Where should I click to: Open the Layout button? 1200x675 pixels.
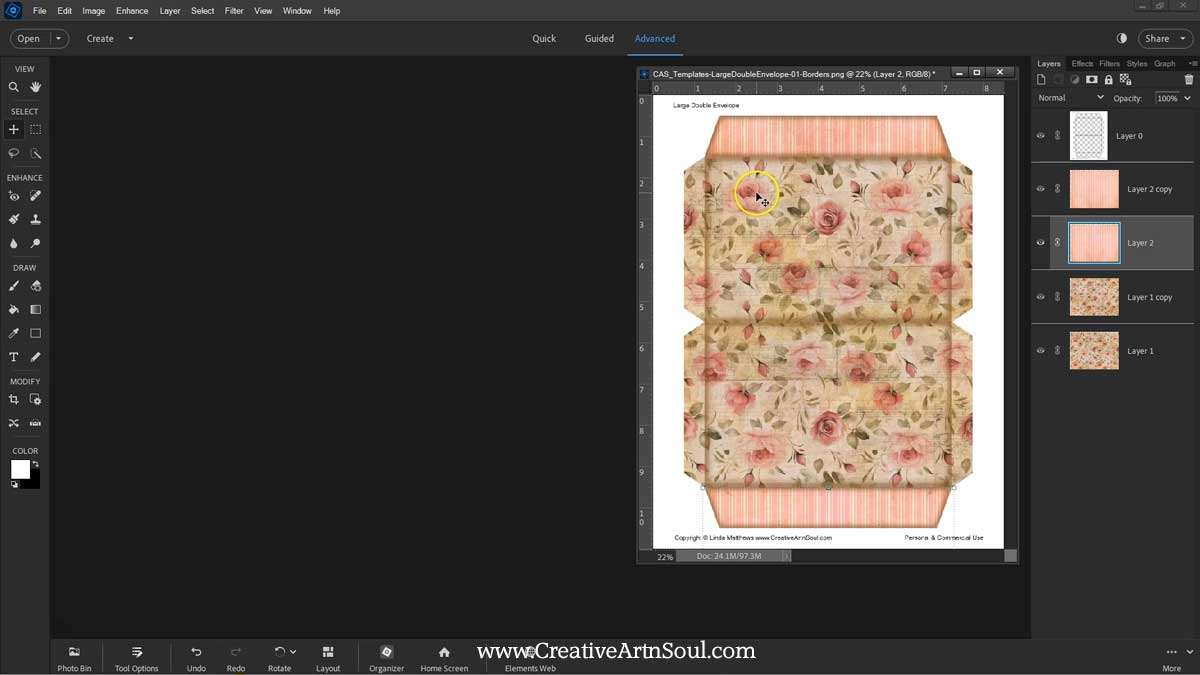click(328, 659)
